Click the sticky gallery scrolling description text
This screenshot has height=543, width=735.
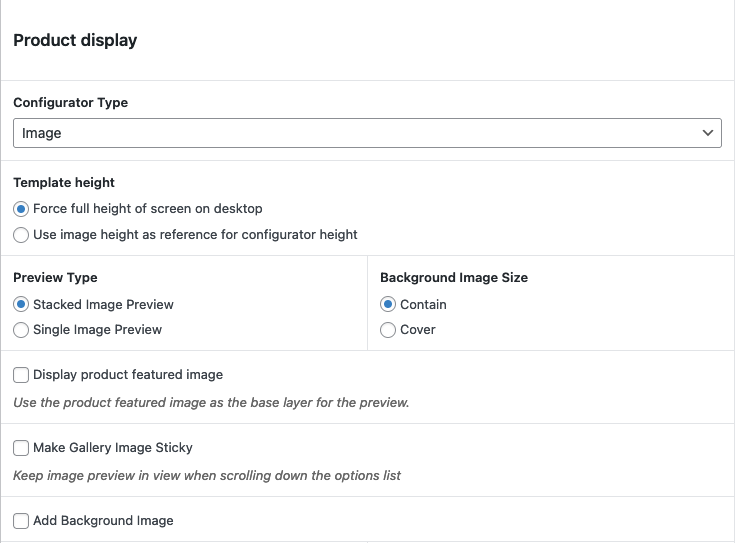pos(207,476)
